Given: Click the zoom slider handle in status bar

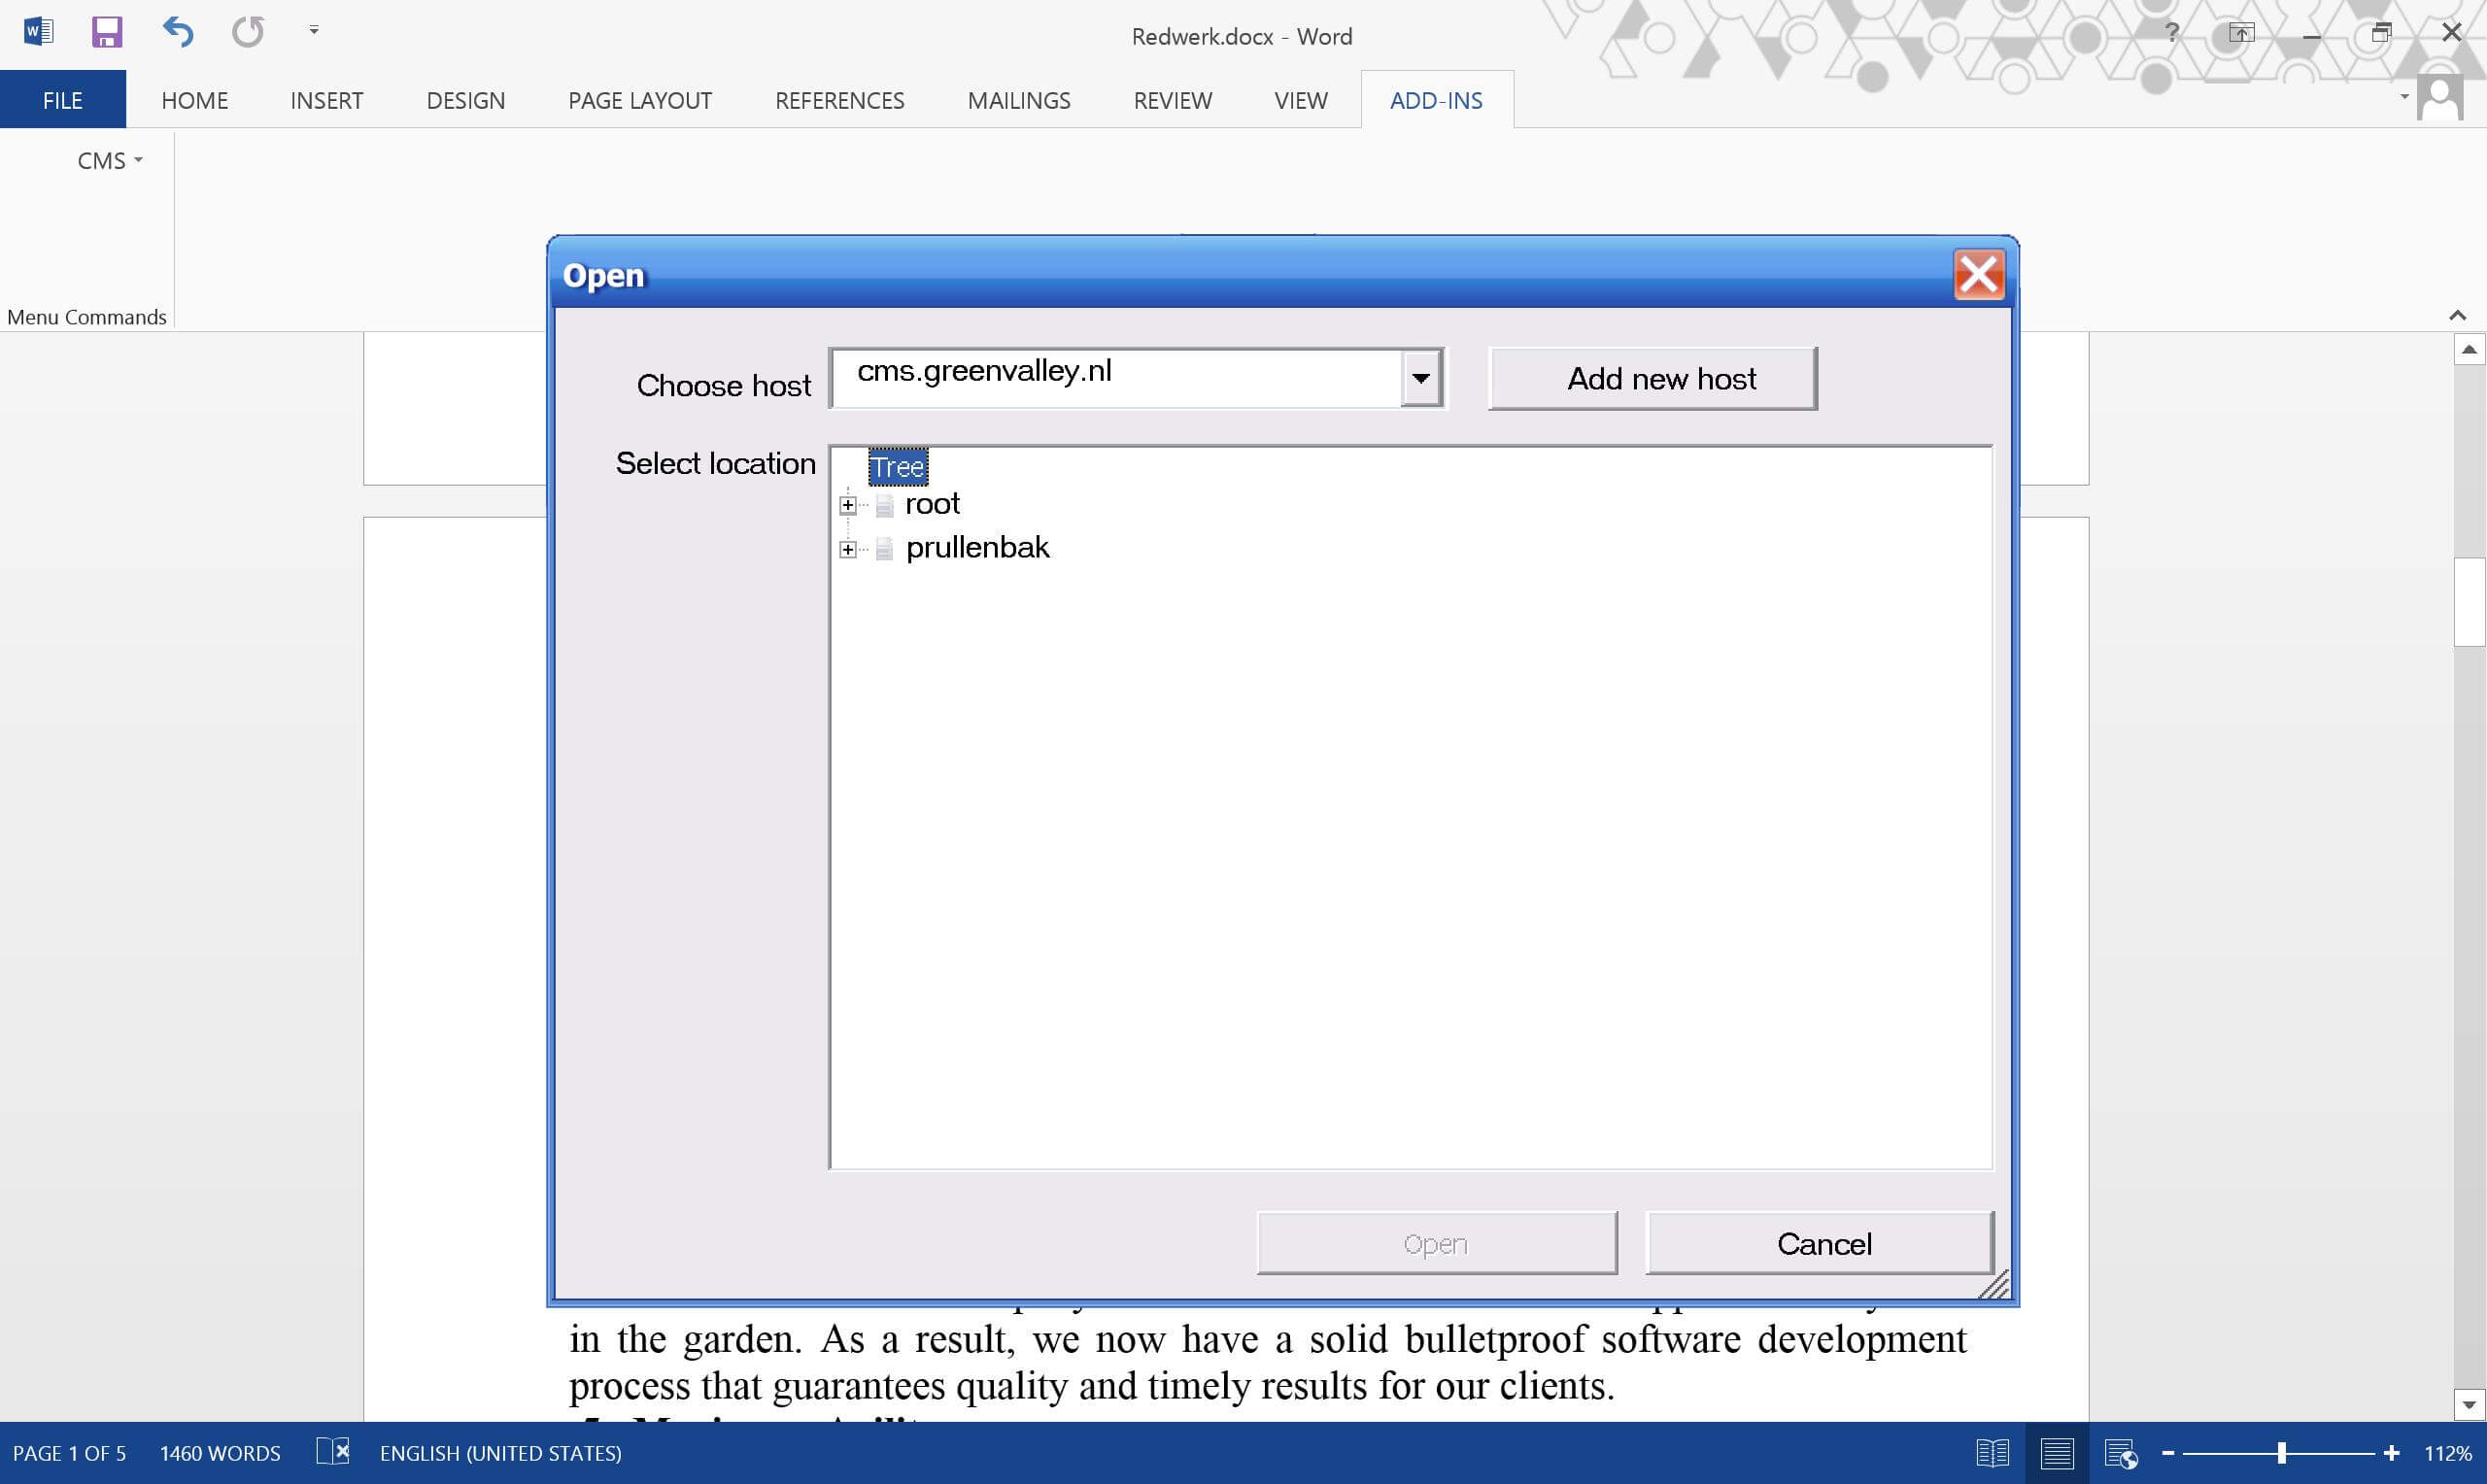Looking at the screenshot, I should click(2282, 1453).
